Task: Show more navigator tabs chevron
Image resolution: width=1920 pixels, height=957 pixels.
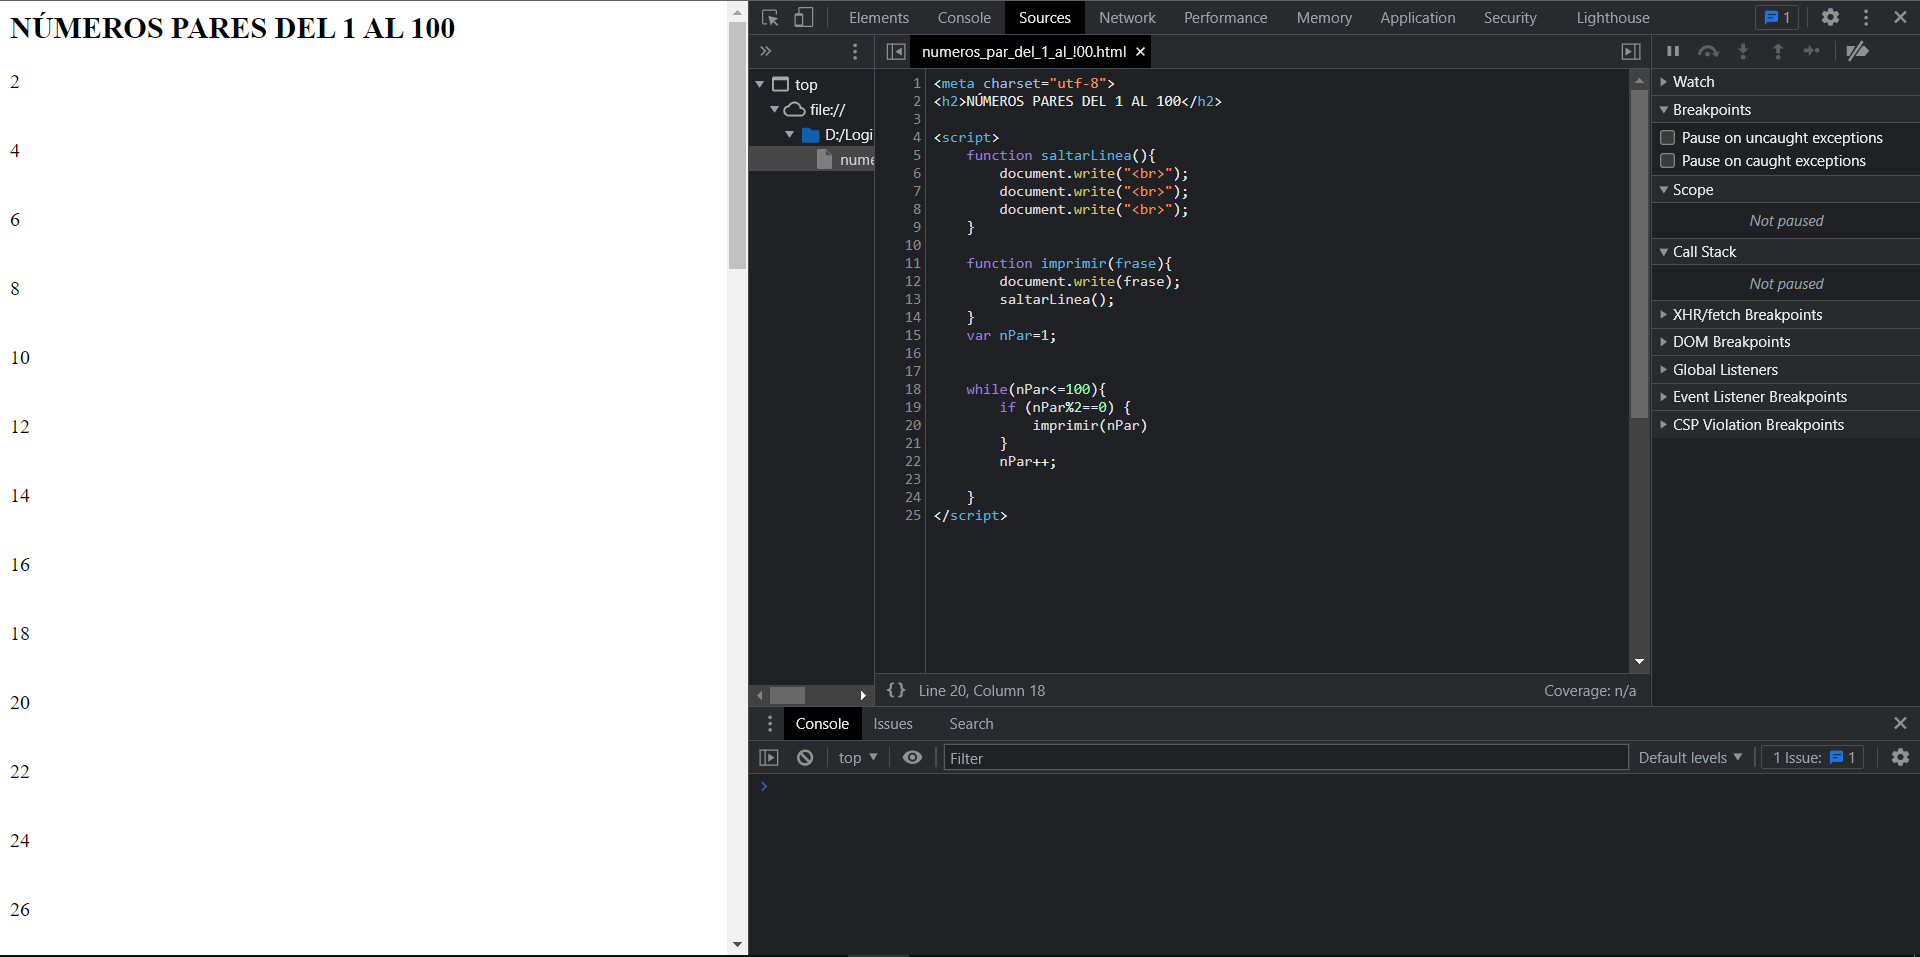Action: tap(766, 51)
